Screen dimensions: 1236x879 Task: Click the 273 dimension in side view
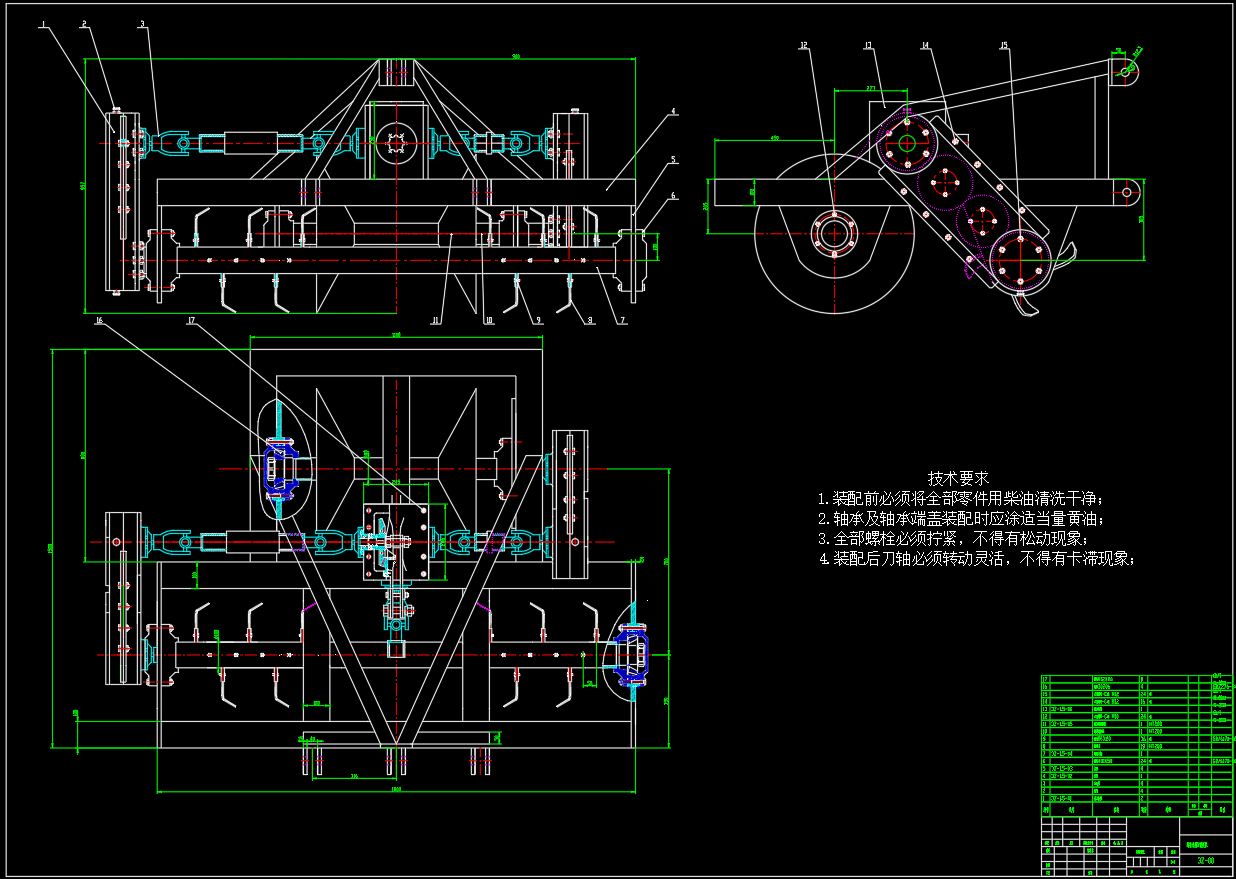(x=871, y=90)
